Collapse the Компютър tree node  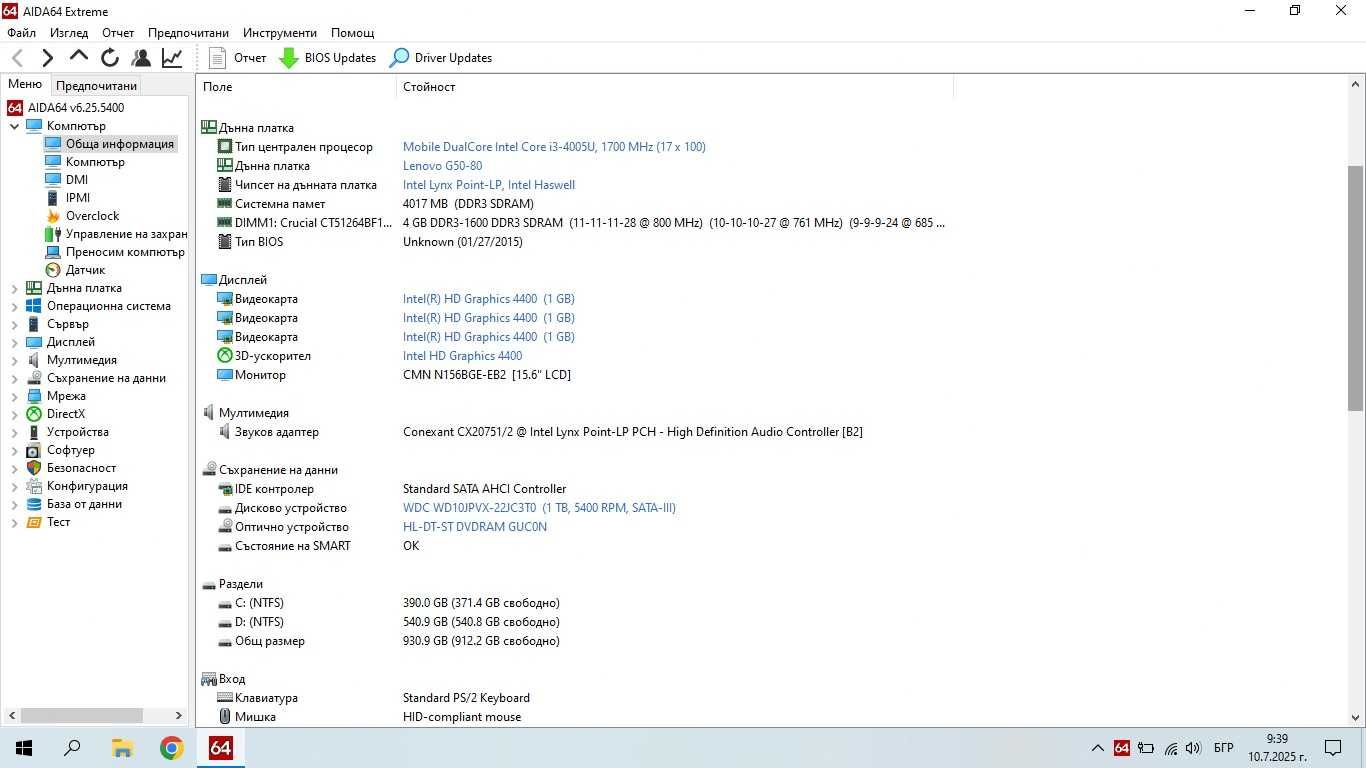click(x=14, y=126)
